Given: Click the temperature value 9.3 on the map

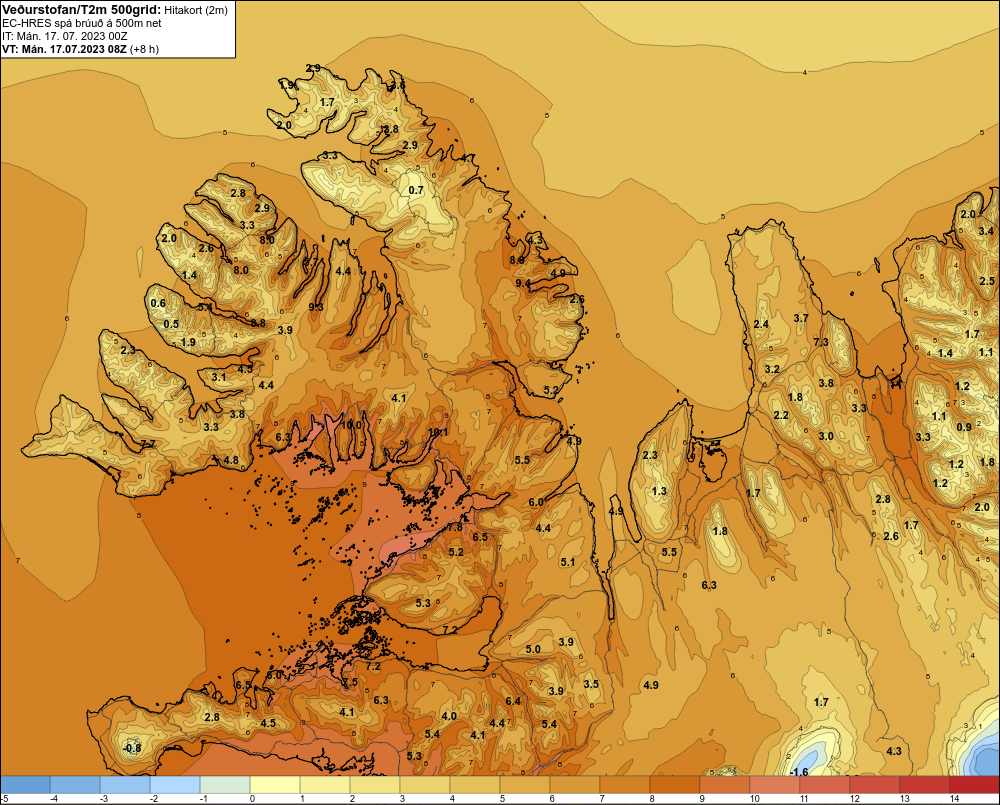Looking at the screenshot, I should [316, 307].
